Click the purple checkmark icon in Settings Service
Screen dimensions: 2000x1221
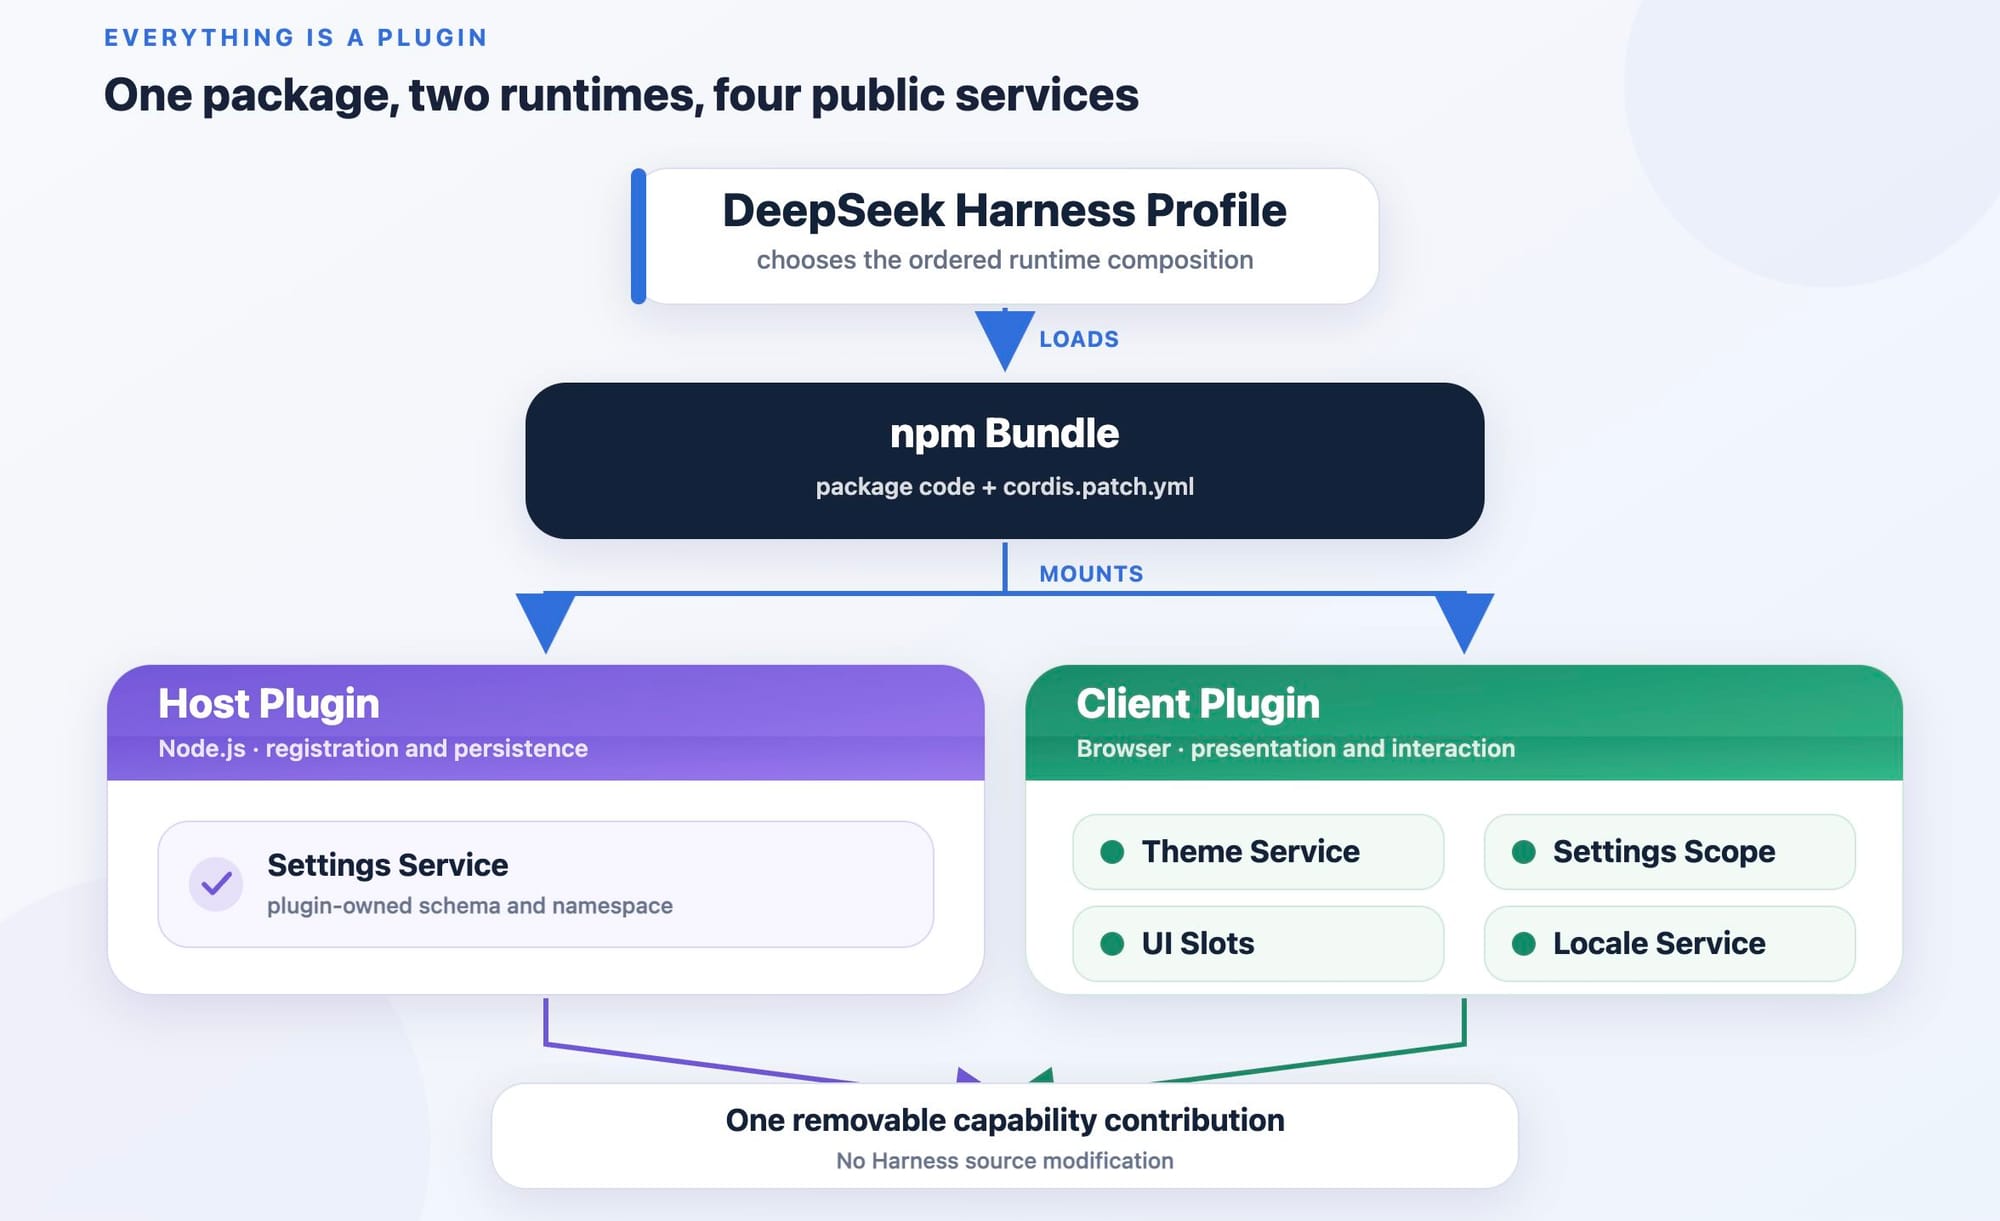216,884
